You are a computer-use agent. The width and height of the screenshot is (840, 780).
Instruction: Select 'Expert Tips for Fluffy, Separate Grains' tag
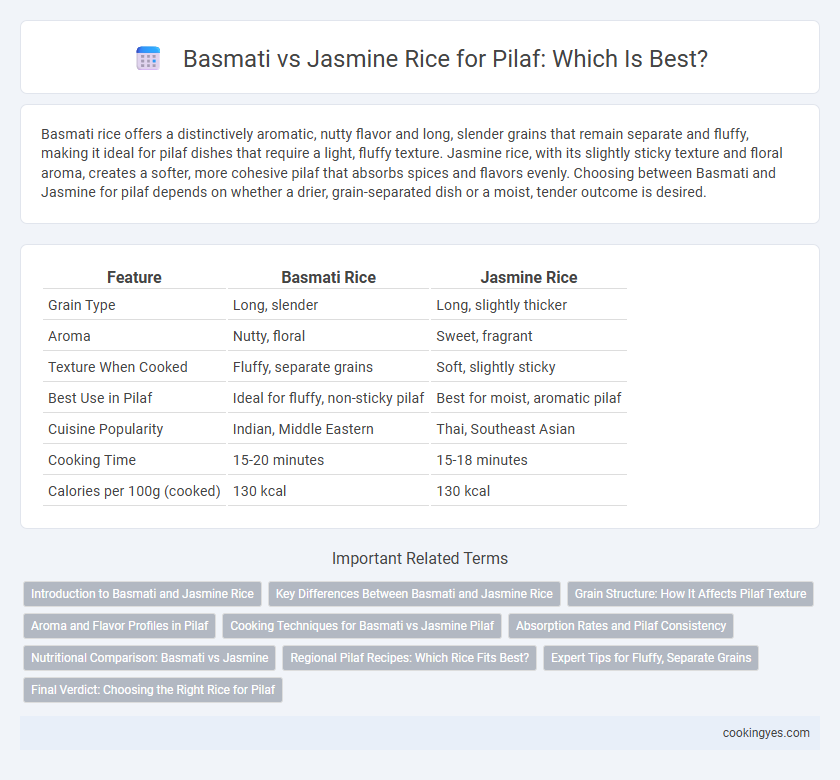pos(651,658)
